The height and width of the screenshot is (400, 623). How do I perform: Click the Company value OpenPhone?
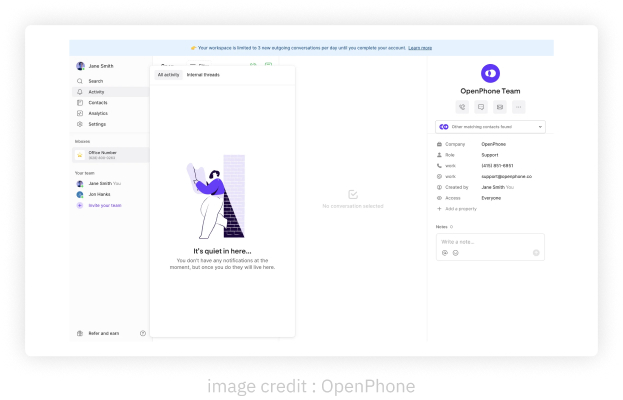click(x=493, y=144)
